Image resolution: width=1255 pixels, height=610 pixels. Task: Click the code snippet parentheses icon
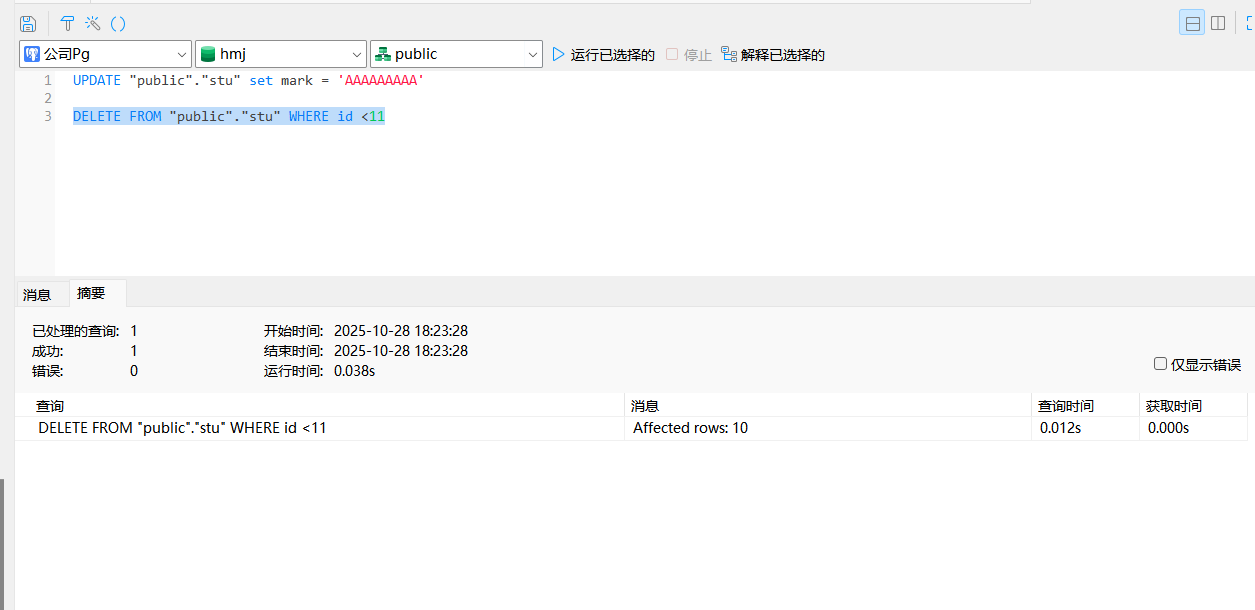tap(118, 23)
